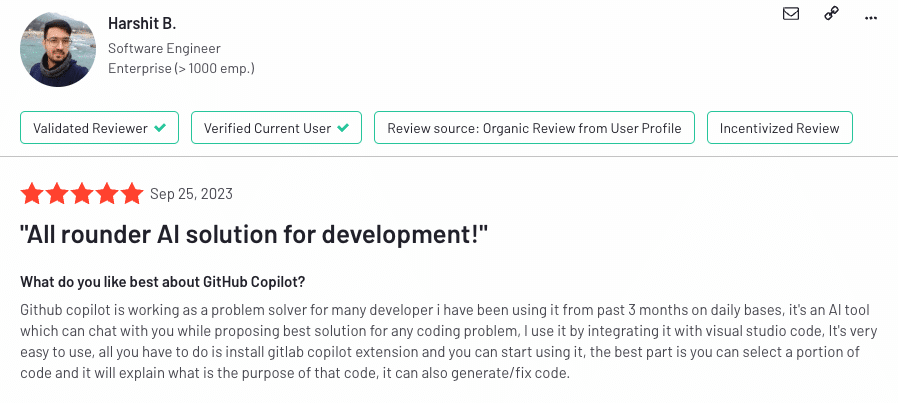Open the three-dot more options menu
This screenshot has width=898, height=403.
click(871, 18)
